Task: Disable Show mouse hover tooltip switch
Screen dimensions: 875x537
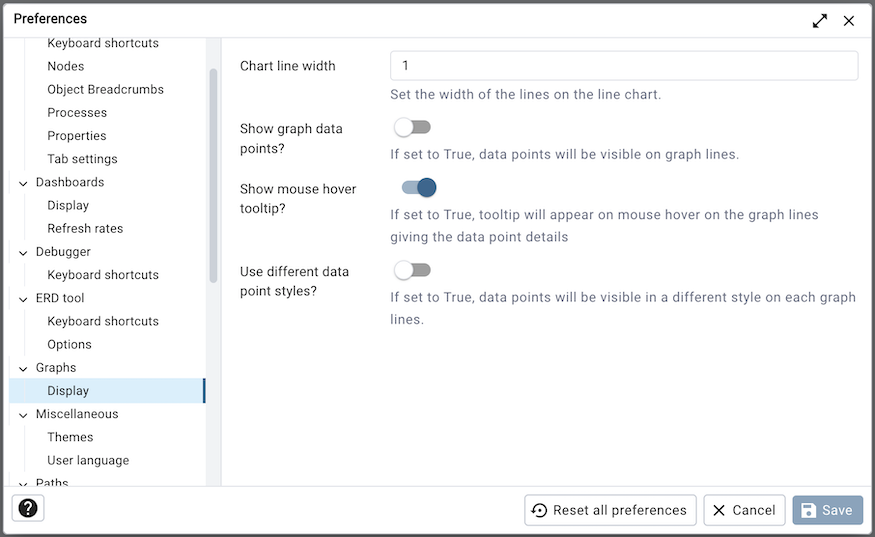Action: 419,188
